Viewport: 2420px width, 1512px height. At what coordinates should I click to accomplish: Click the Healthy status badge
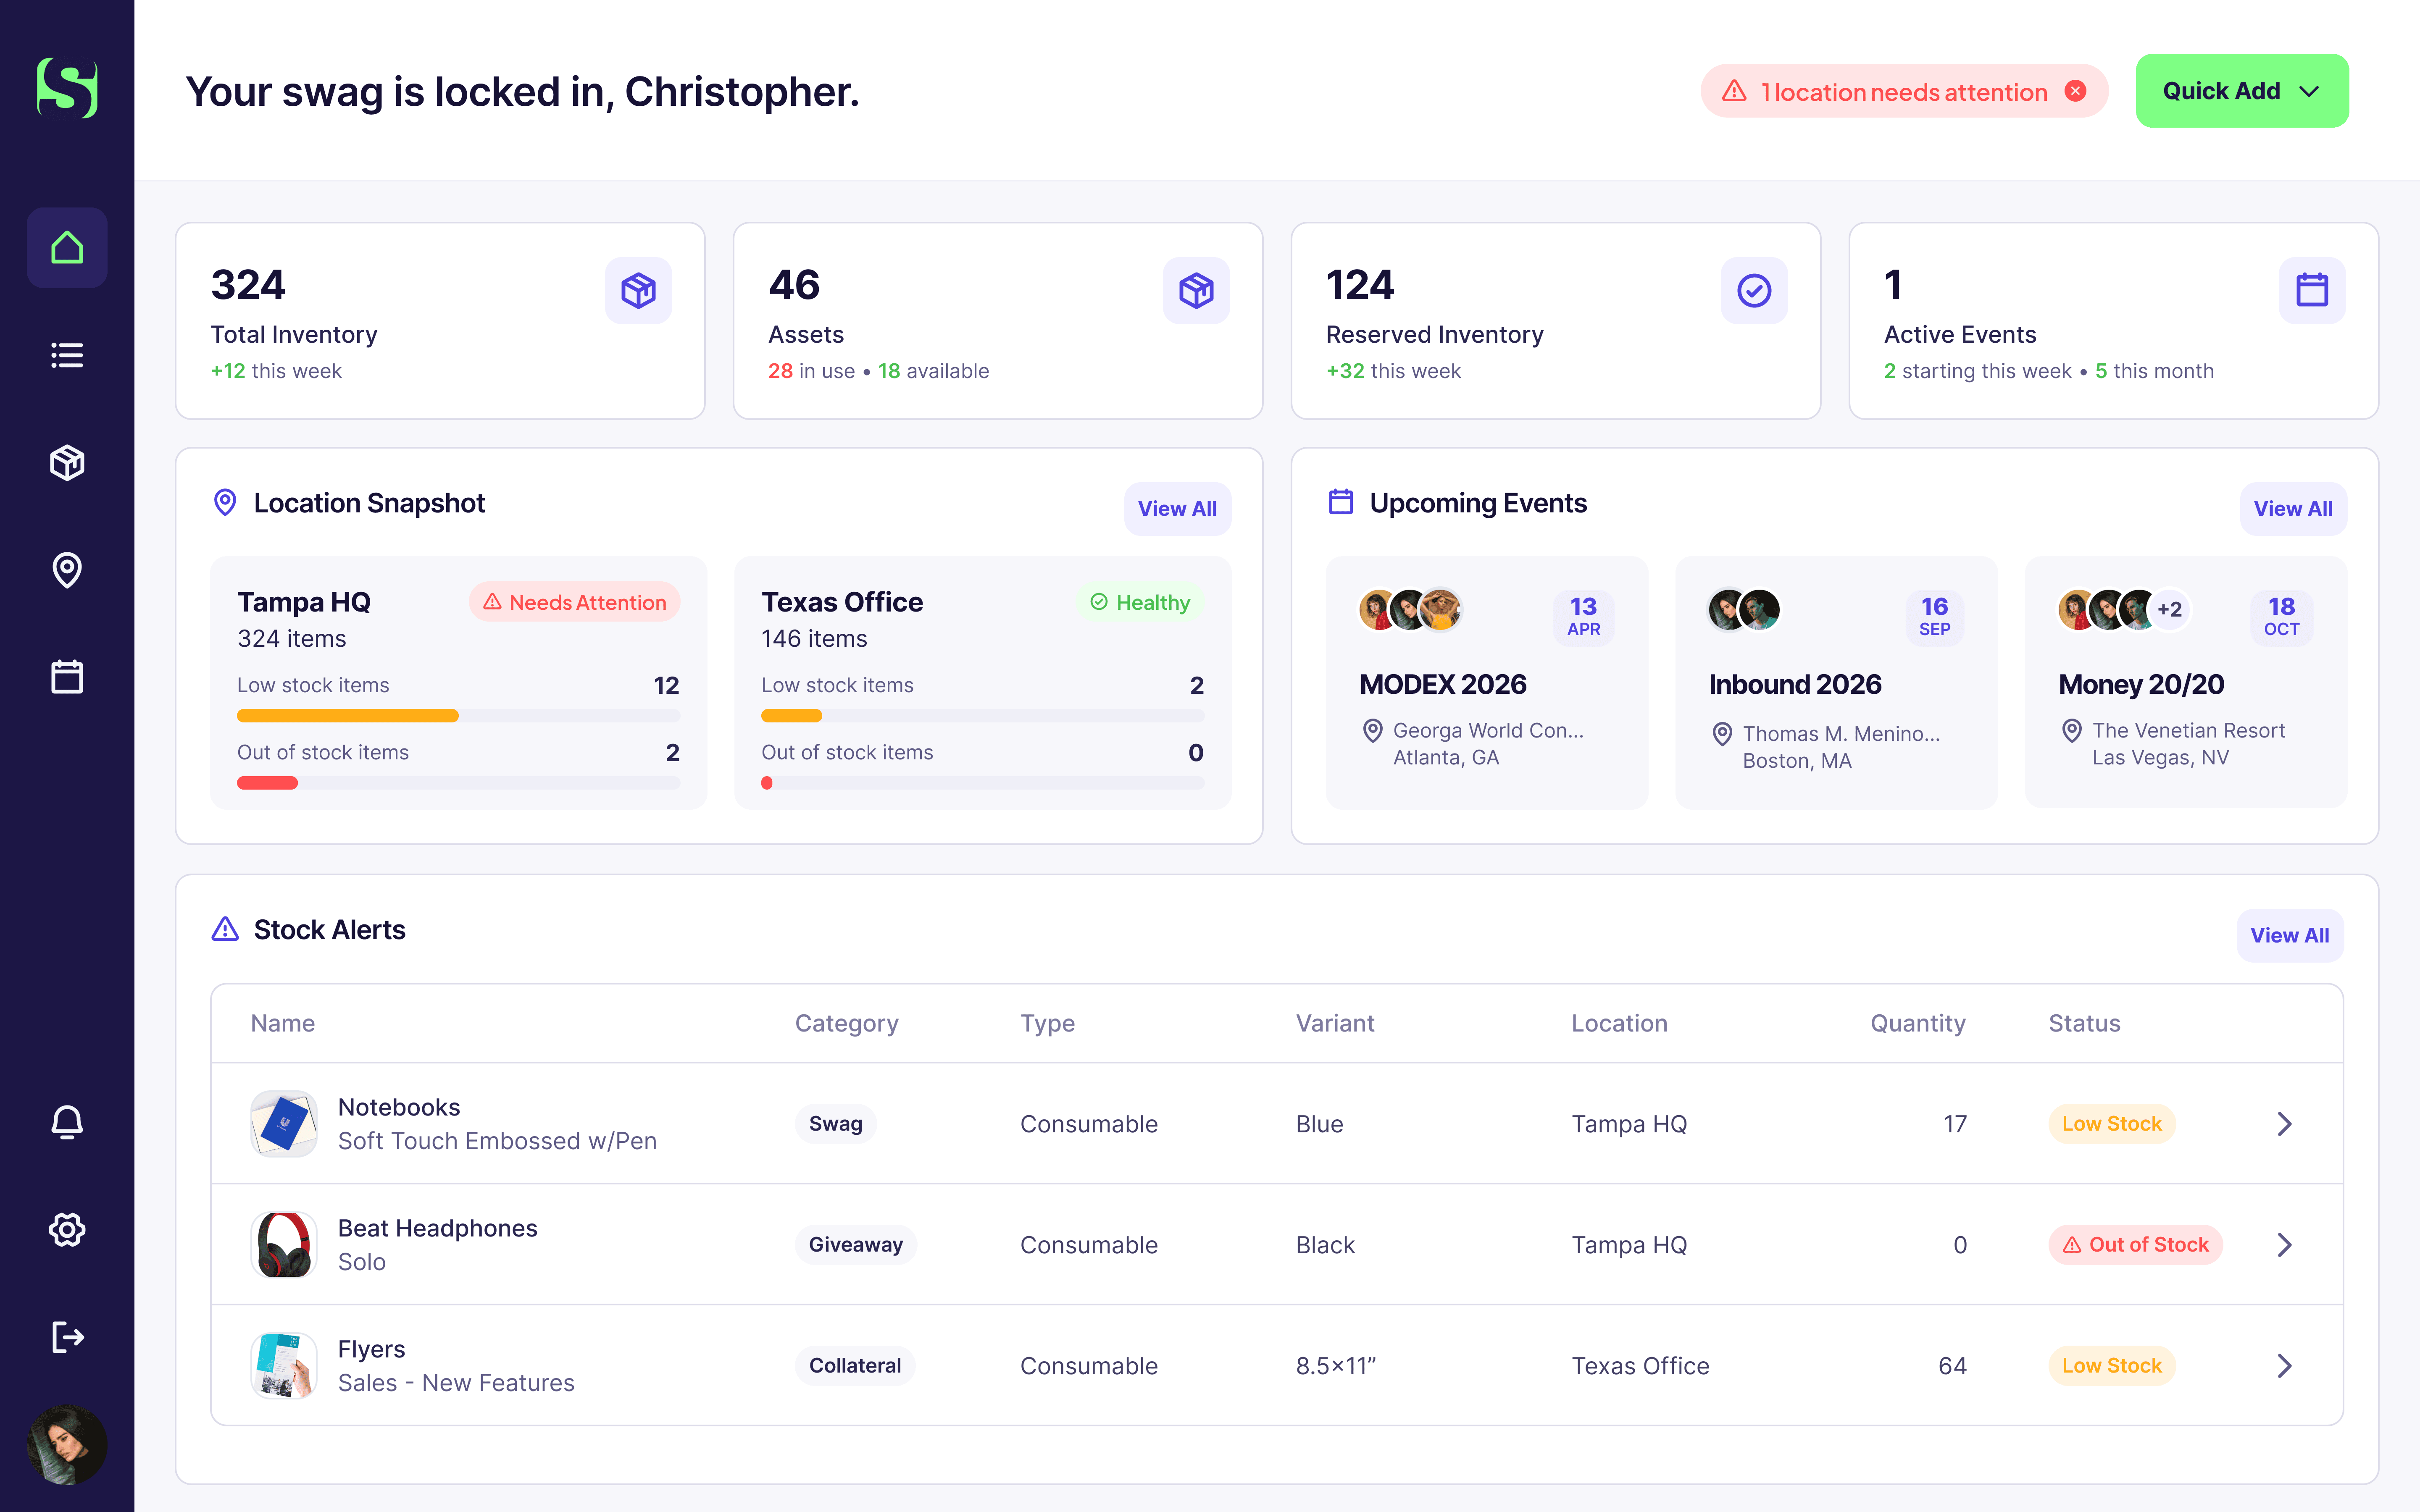click(1140, 602)
